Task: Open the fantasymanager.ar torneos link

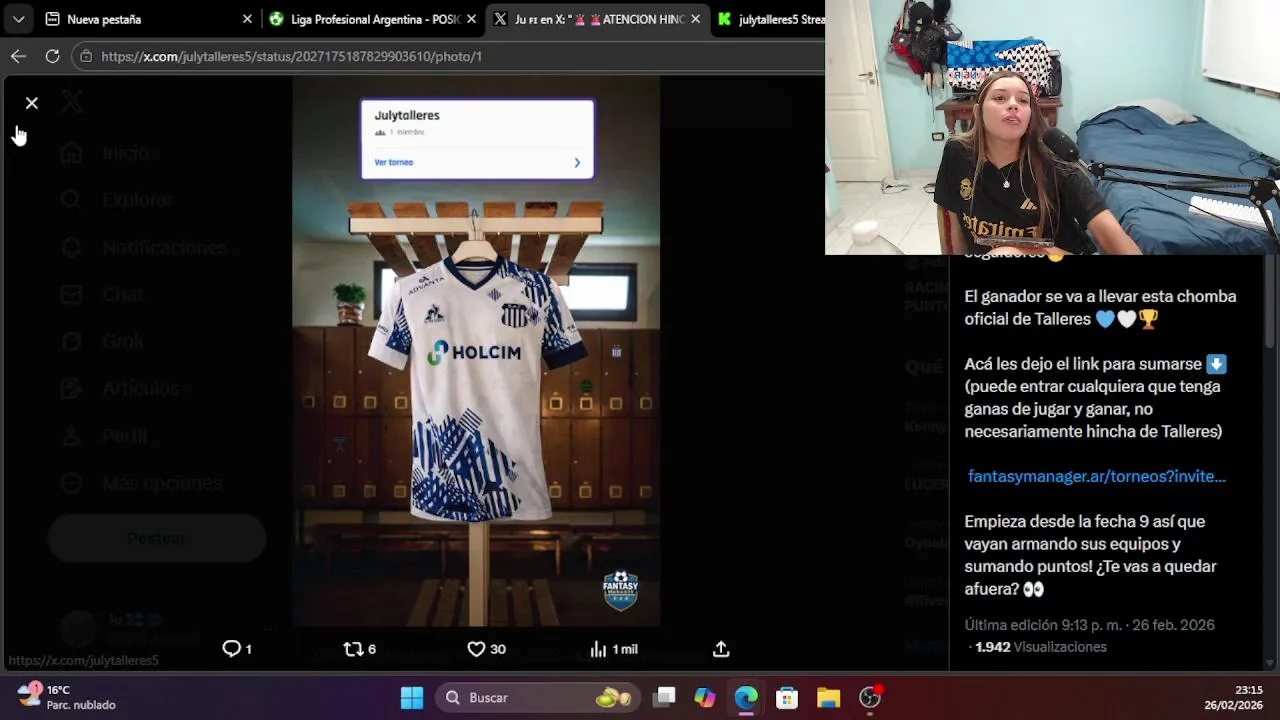Action: [x=1096, y=476]
